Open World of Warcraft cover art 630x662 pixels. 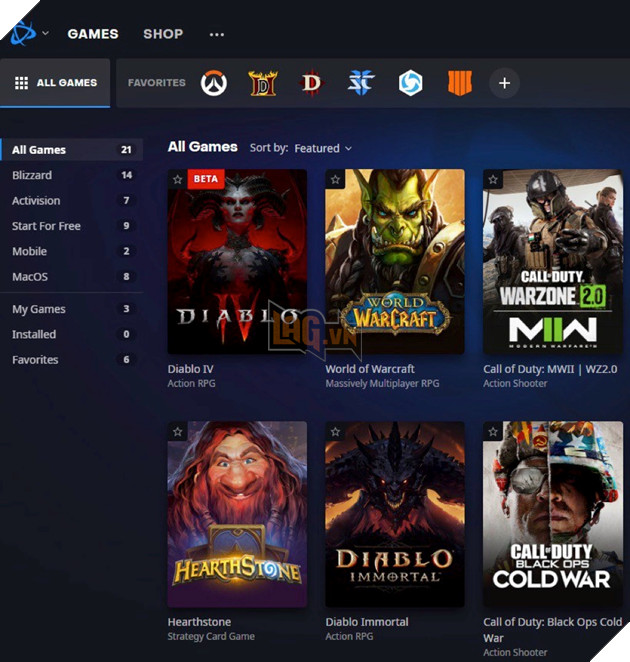395,262
